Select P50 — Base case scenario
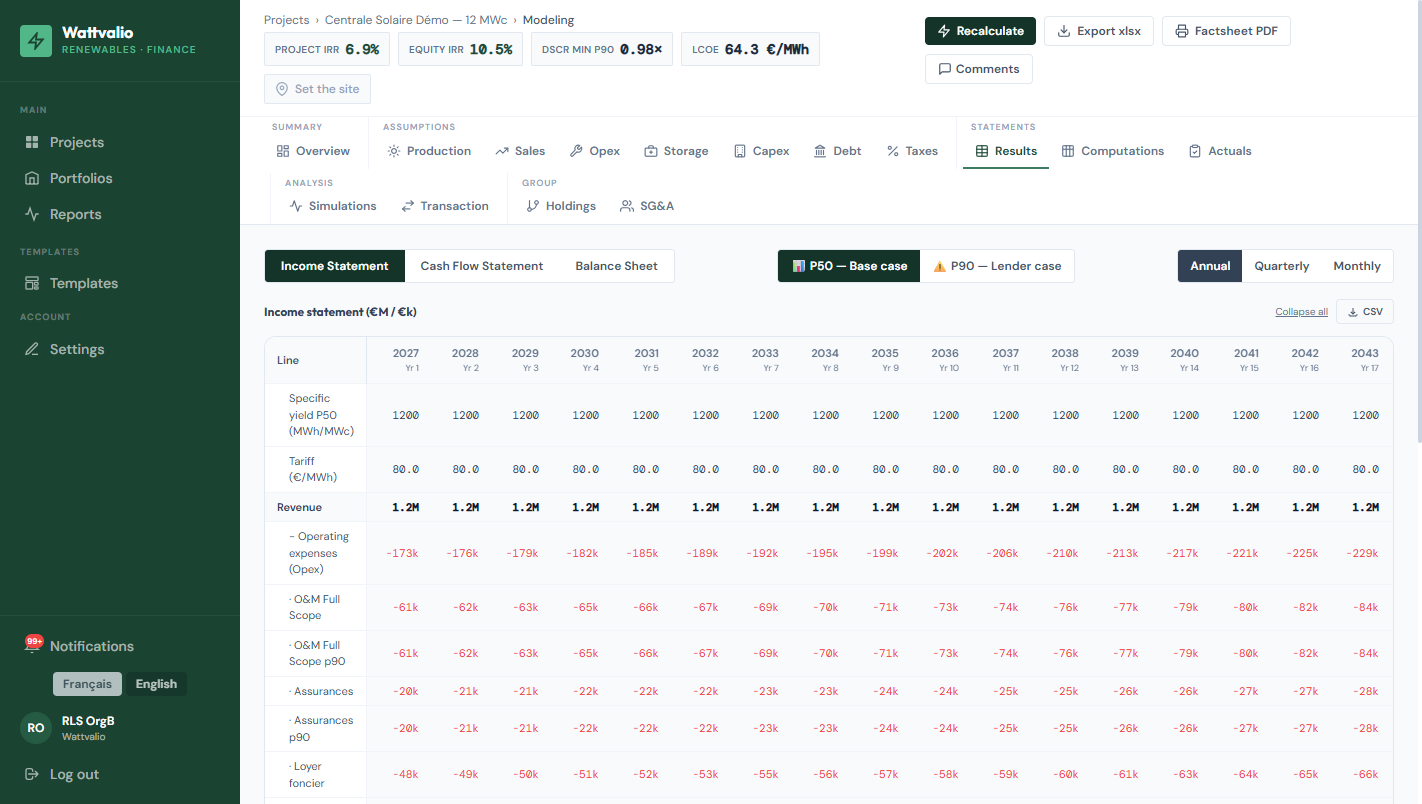The width and height of the screenshot is (1422, 804). pos(849,266)
